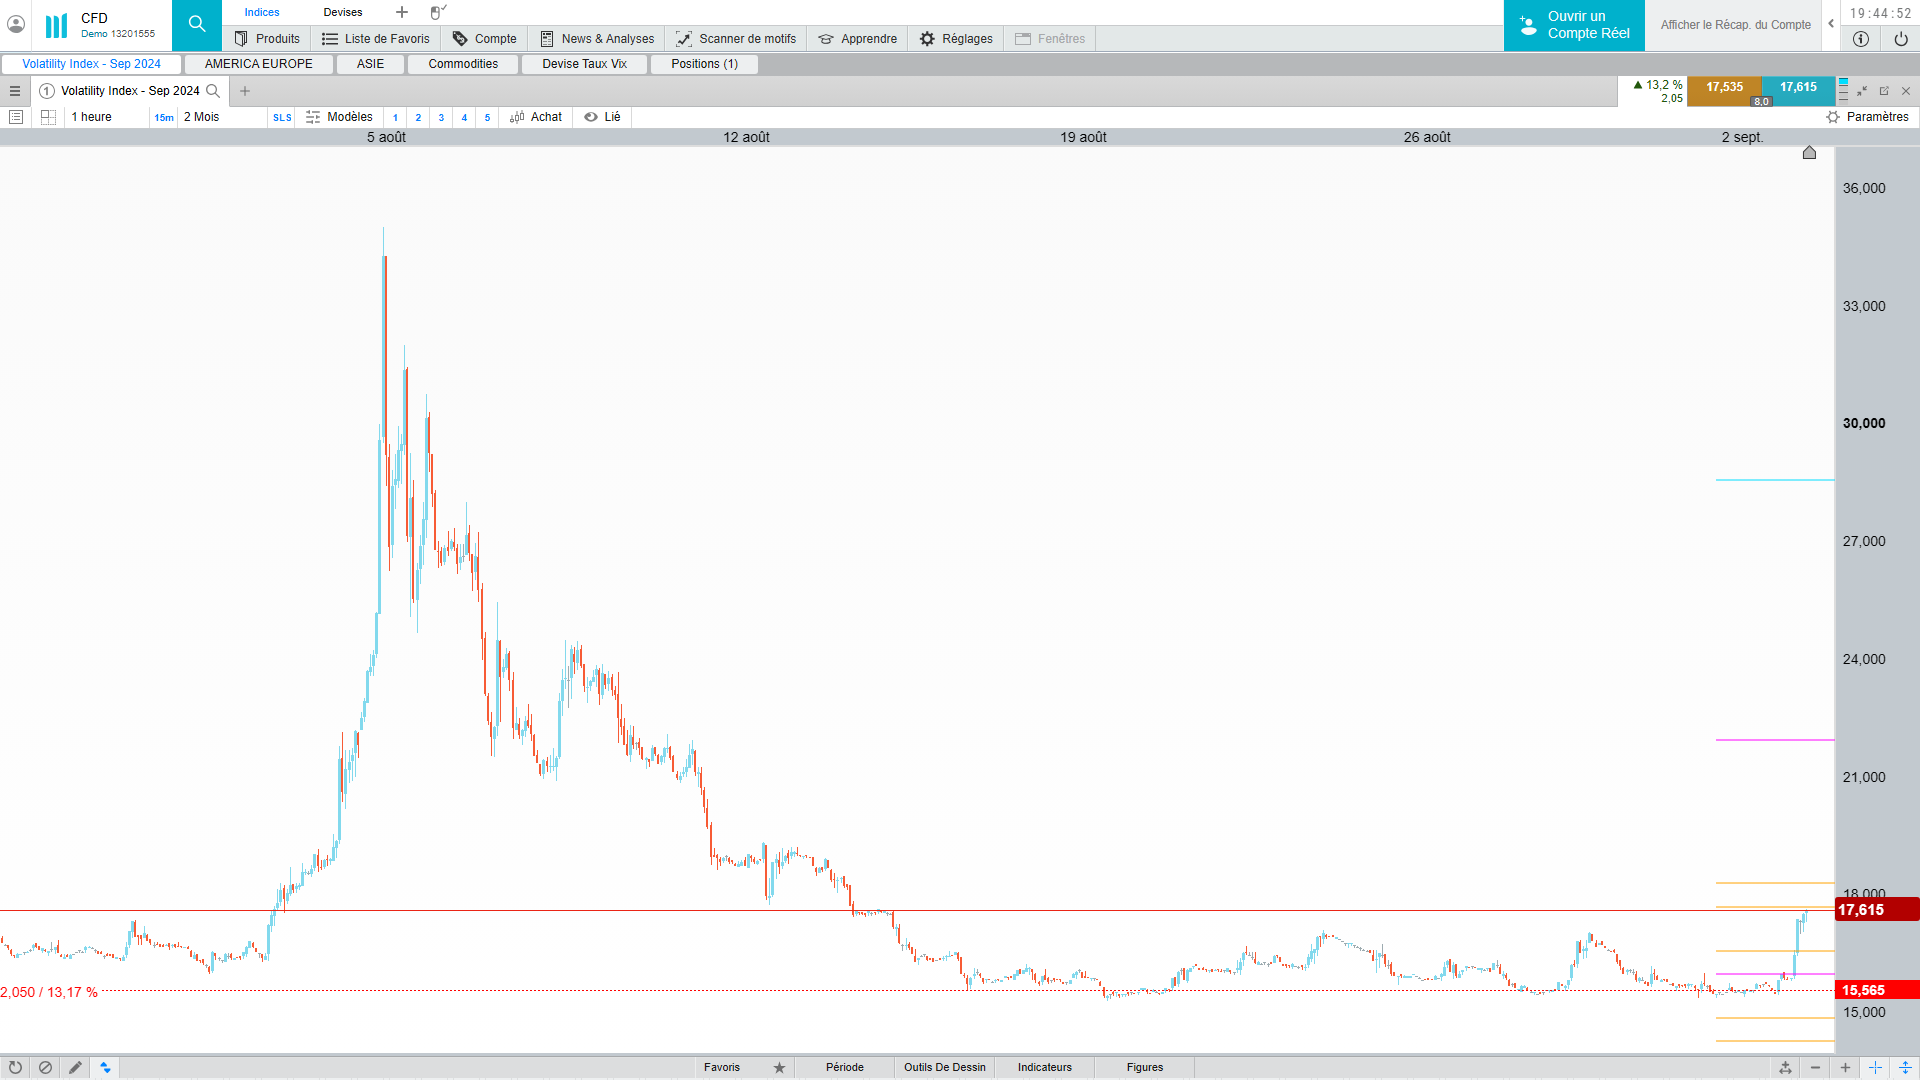
Task: Expand the Modèles menu
Action: click(x=339, y=117)
